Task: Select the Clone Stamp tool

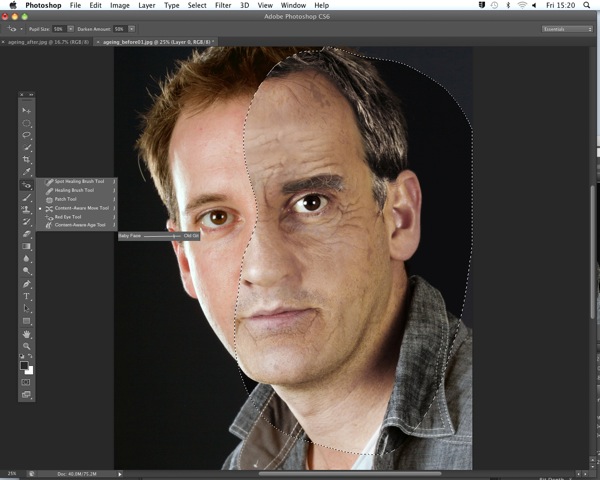Action: [26, 209]
